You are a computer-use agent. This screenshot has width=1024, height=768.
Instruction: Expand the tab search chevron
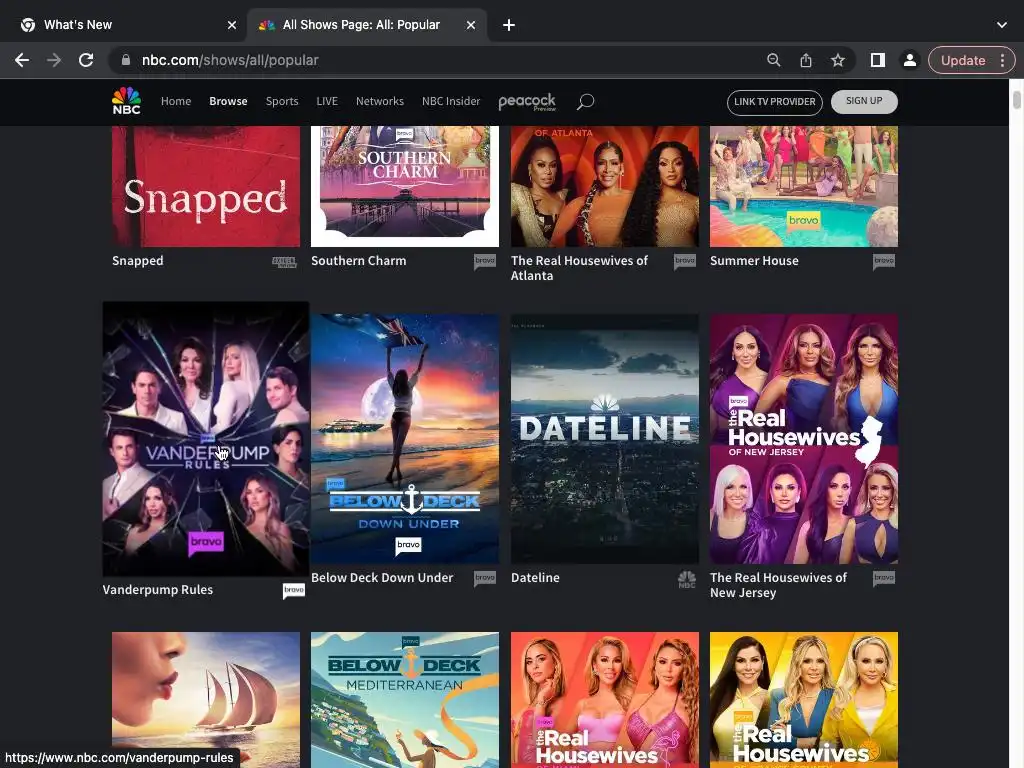(x=1002, y=25)
